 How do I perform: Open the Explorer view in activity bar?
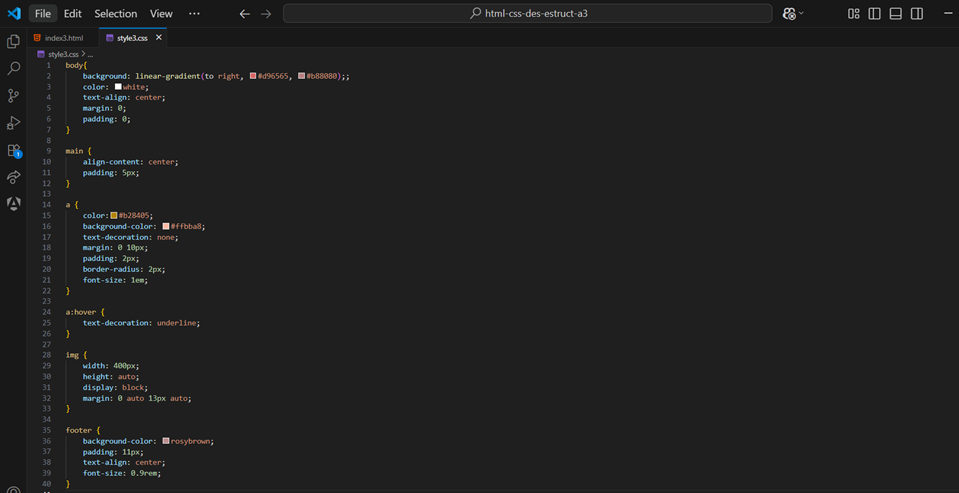[13, 42]
